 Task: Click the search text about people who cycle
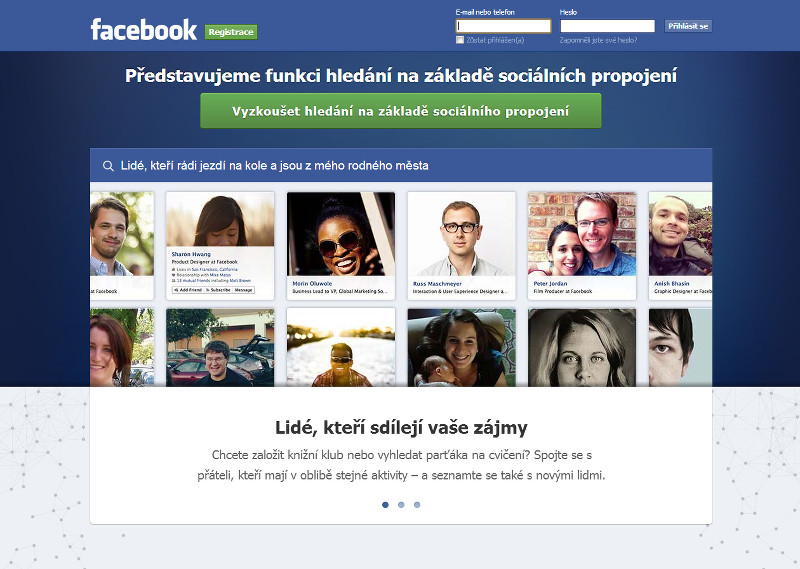tap(274, 165)
